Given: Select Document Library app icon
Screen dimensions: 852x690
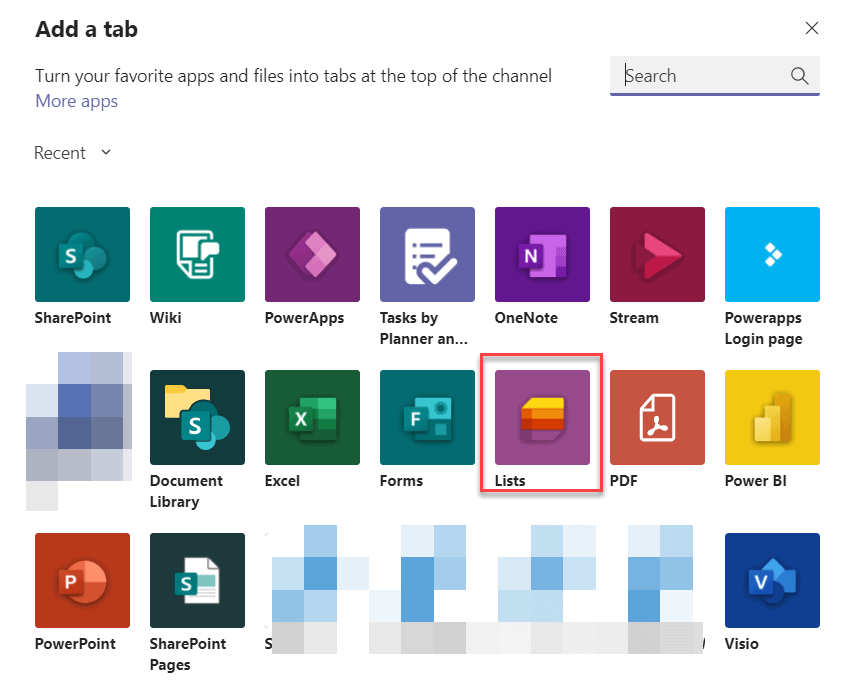Looking at the screenshot, I should [197, 417].
